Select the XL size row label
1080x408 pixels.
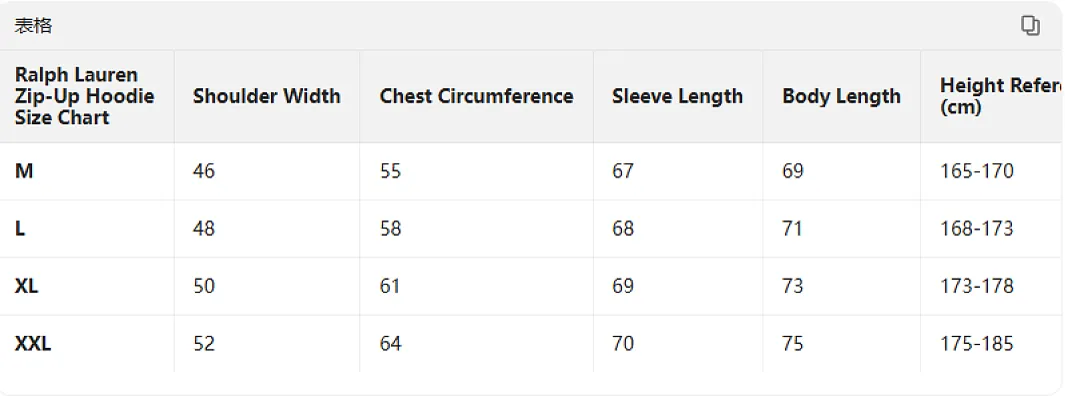pyautogui.click(x=26, y=286)
